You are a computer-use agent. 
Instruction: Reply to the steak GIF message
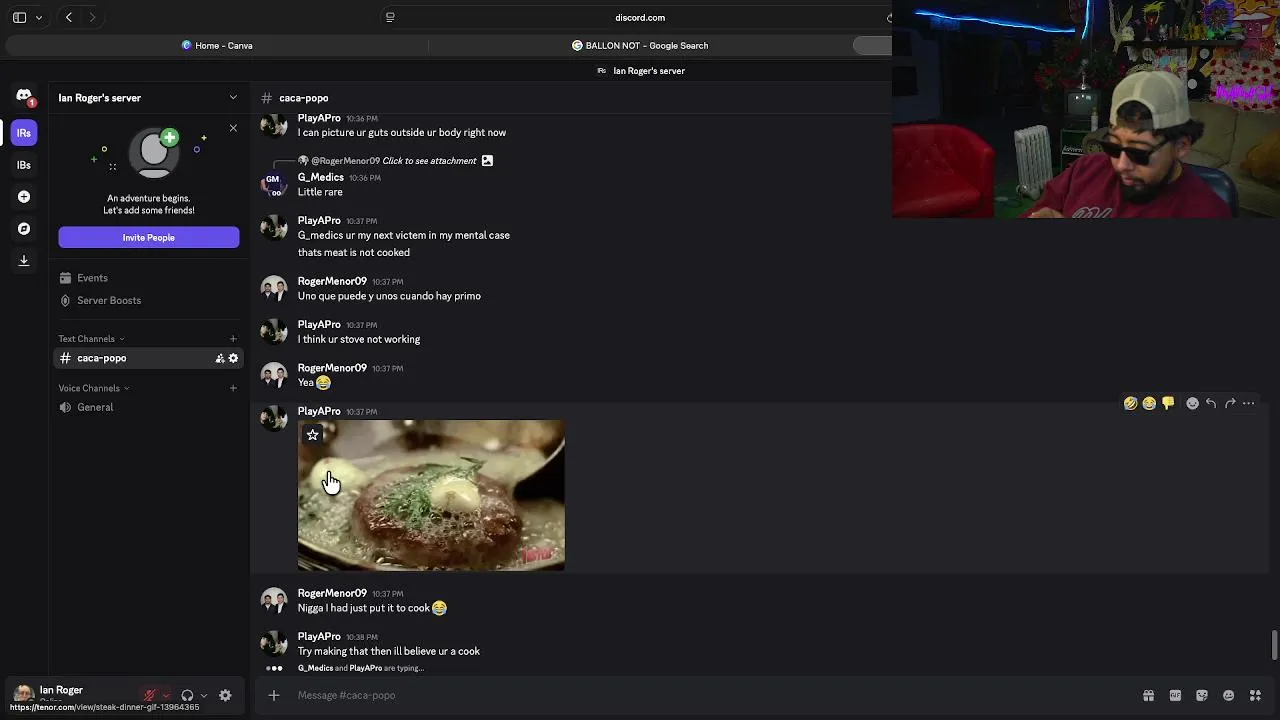tap(1211, 403)
